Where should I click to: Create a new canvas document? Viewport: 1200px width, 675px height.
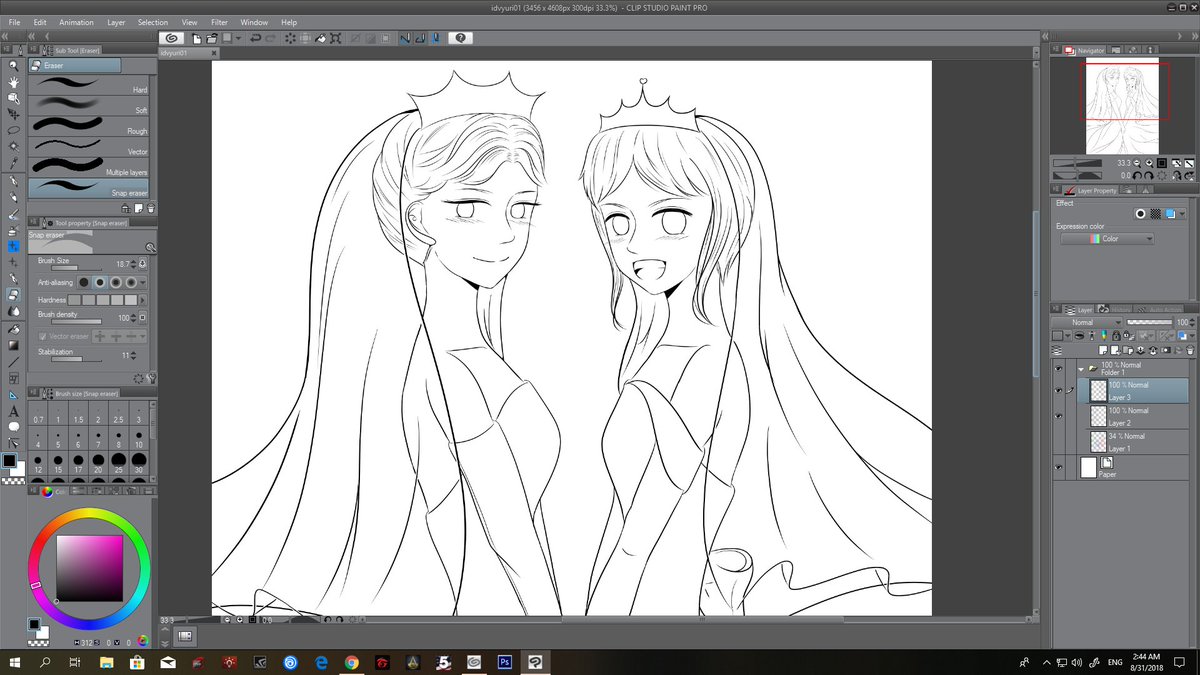coord(197,38)
